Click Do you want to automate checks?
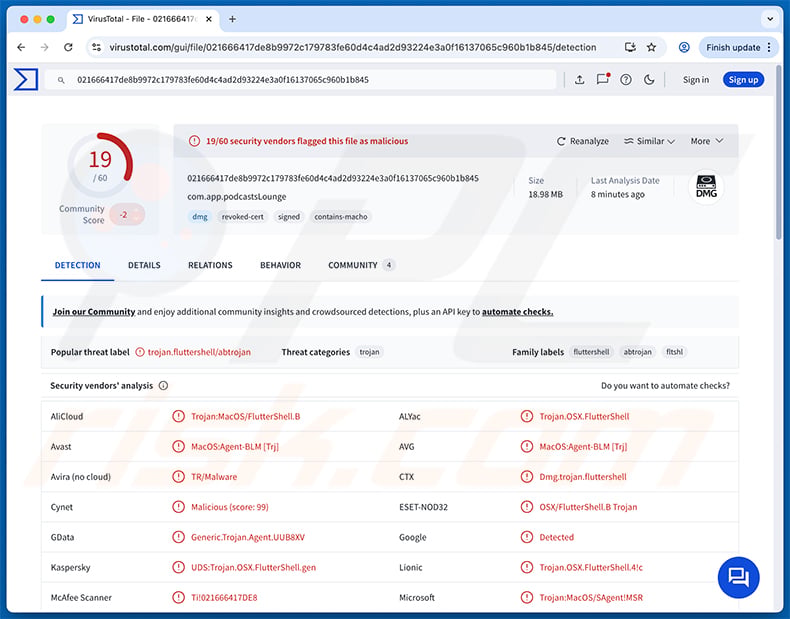This screenshot has width=790, height=619. click(x=665, y=385)
